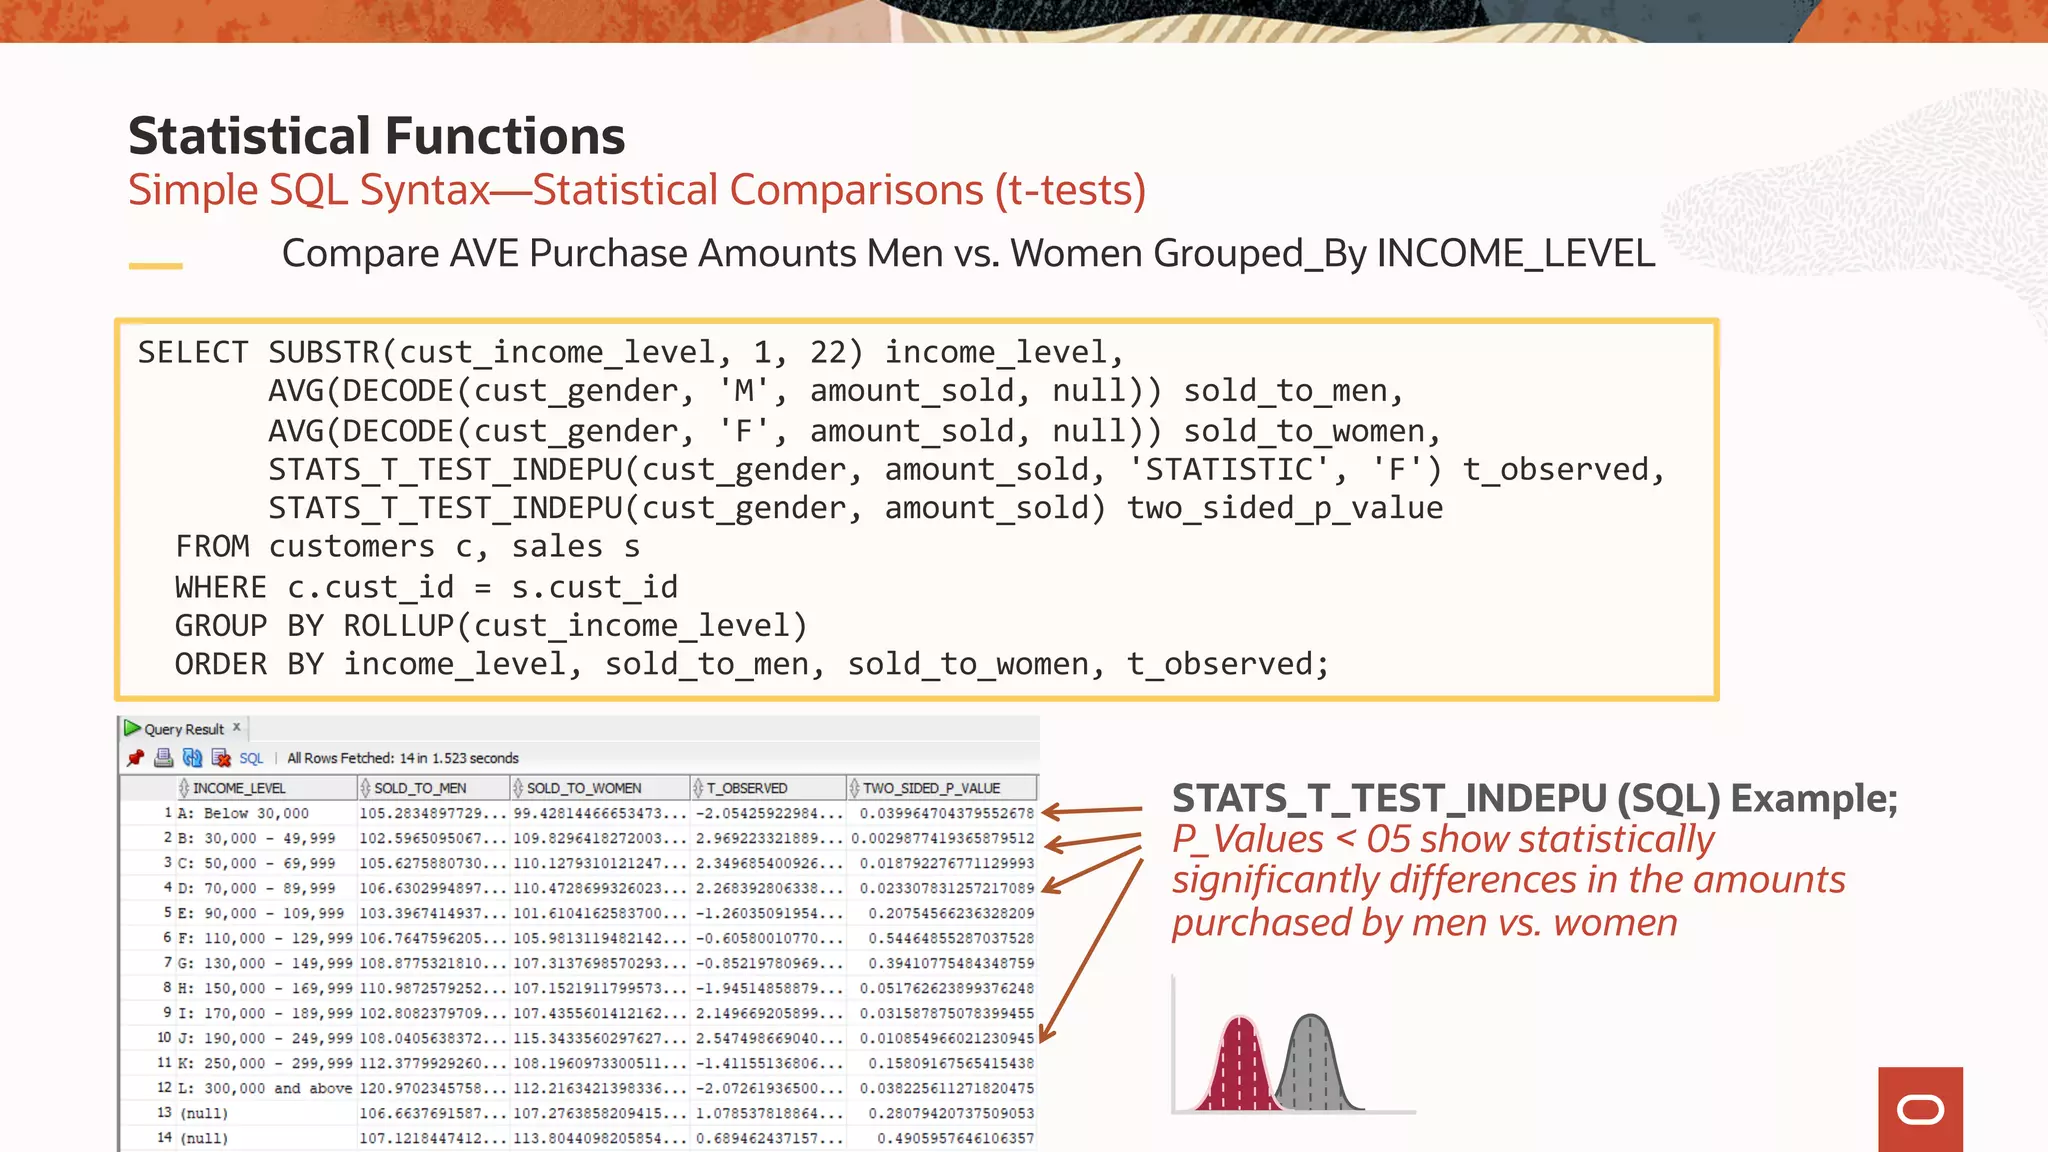This screenshot has height=1152, width=2048.
Task: Select the cell 'L: 300,000 and above'
Action: click(x=266, y=1088)
